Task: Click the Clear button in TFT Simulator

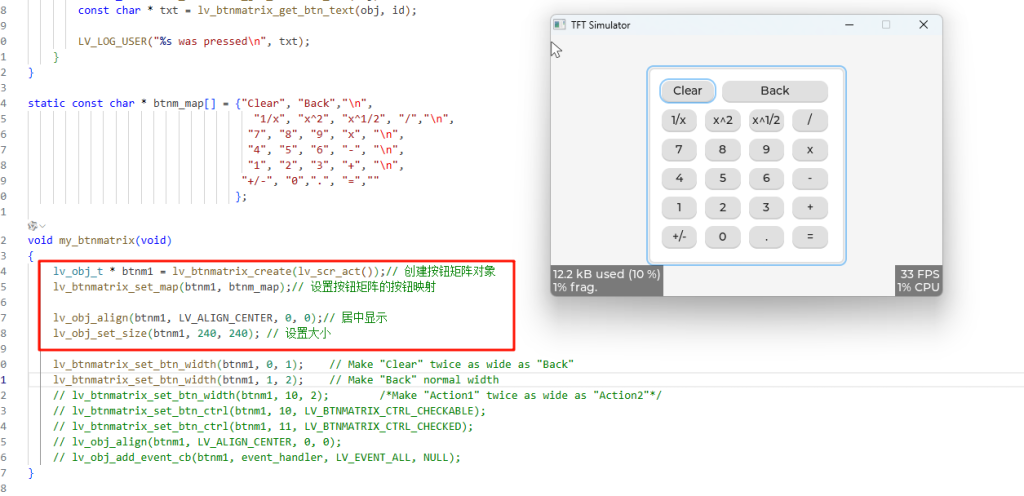Action: pyautogui.click(x=688, y=91)
